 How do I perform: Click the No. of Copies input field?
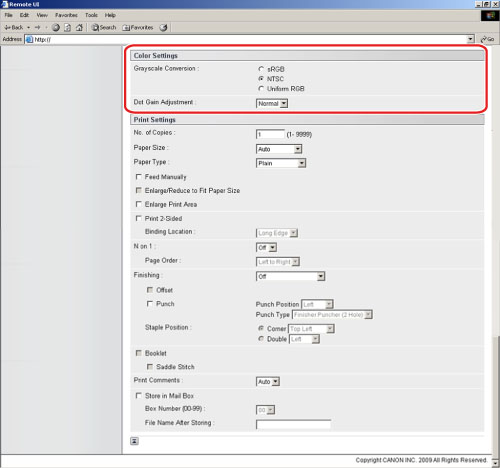[270, 134]
